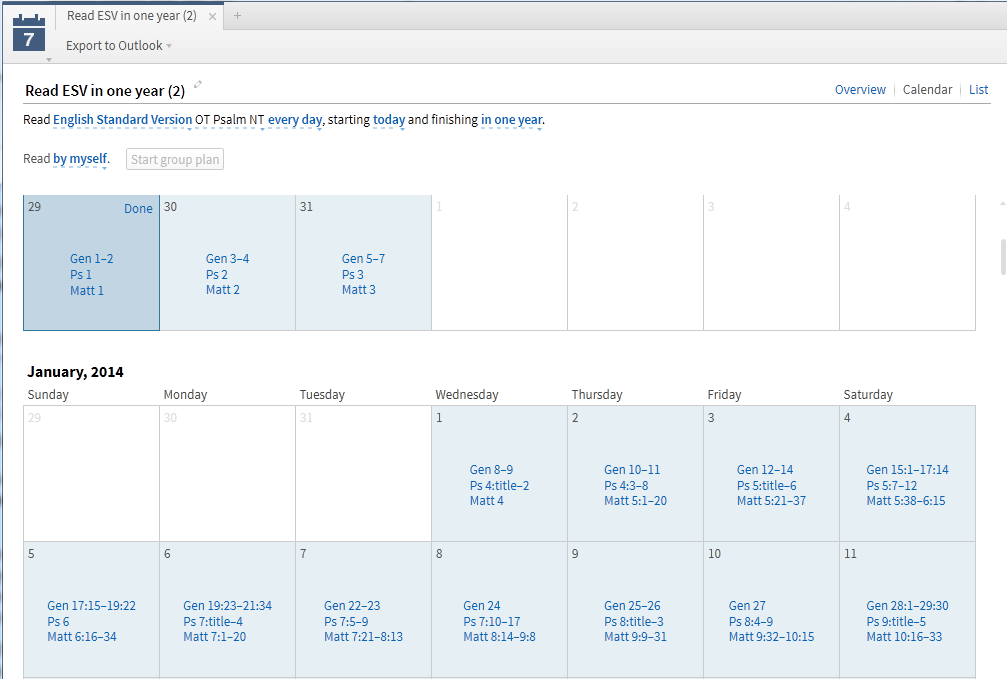The image size is (1007, 679).
Task: Click the Done link on day 29
Action: coord(138,209)
